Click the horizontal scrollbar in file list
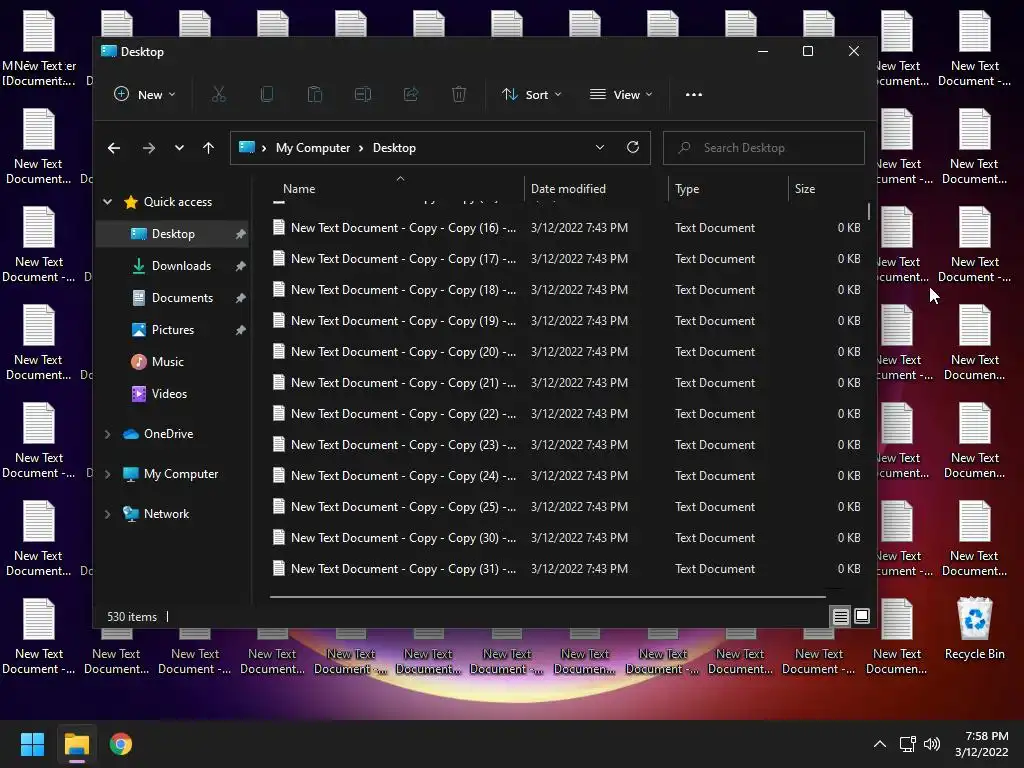The image size is (1024, 768). (548, 597)
